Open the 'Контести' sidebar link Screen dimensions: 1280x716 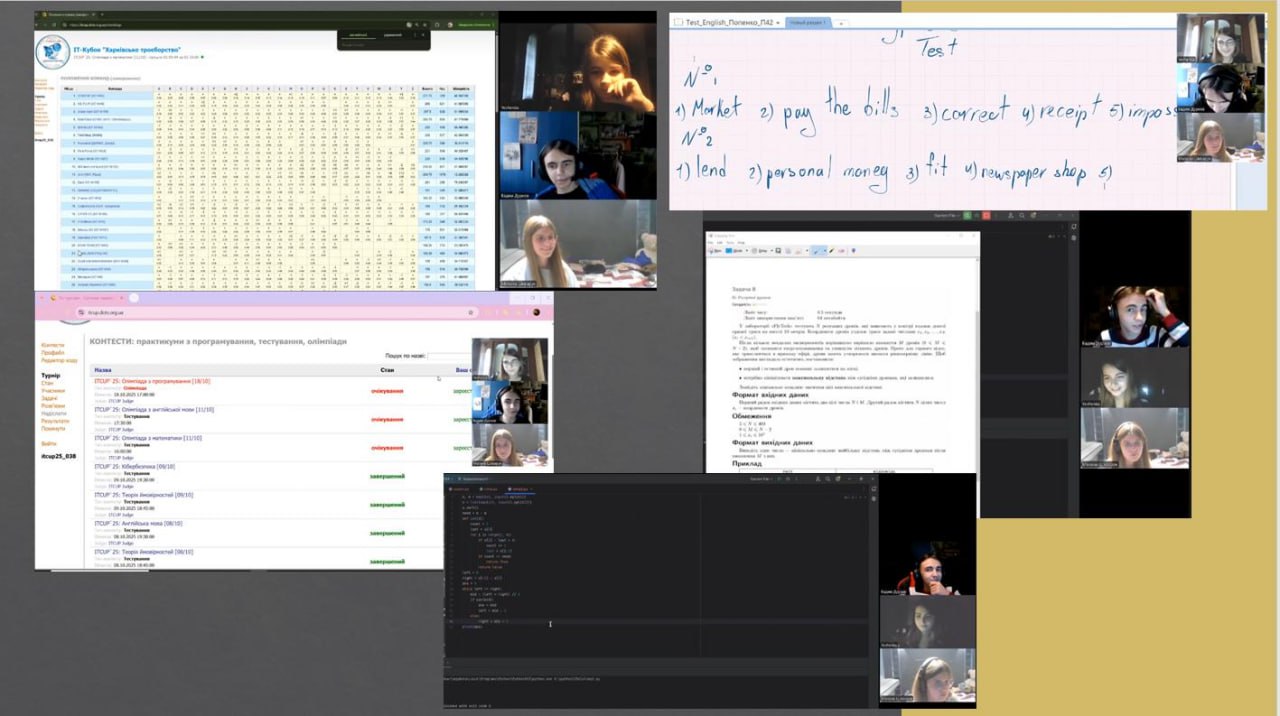(52, 345)
